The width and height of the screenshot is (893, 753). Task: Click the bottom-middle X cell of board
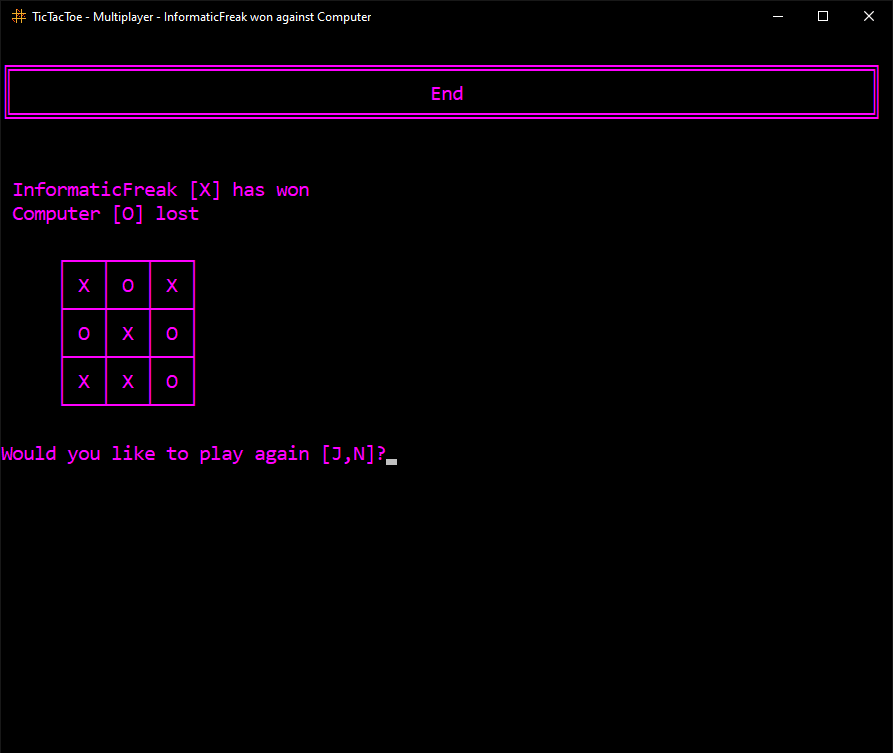click(128, 382)
